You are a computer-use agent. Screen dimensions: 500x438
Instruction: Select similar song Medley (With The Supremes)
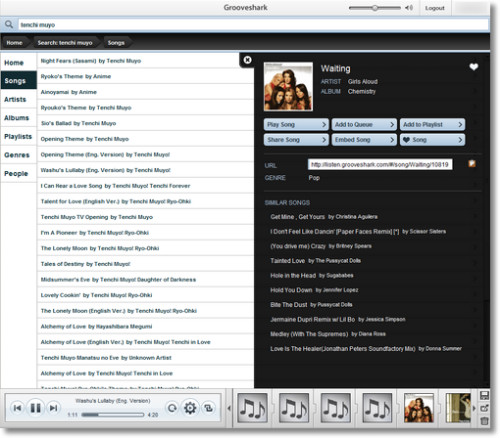(328, 334)
